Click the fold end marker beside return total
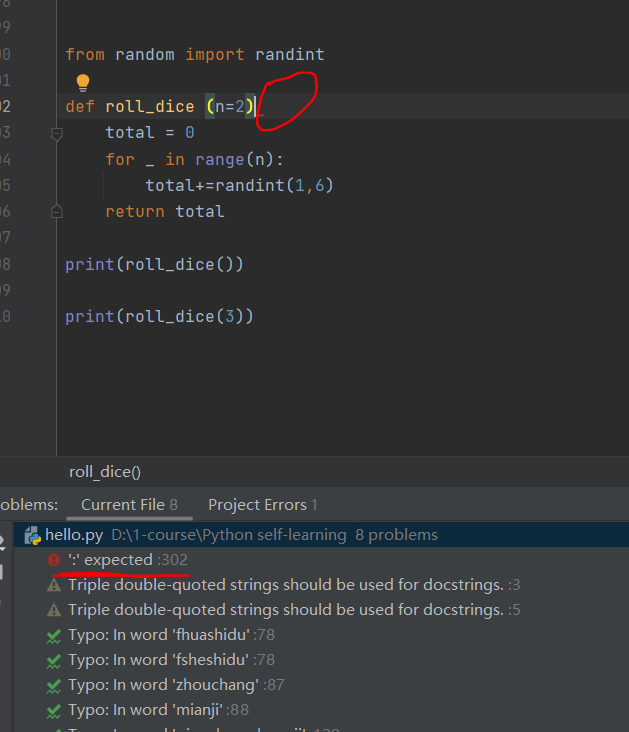Screen dimensions: 629x732 pos(57,211)
